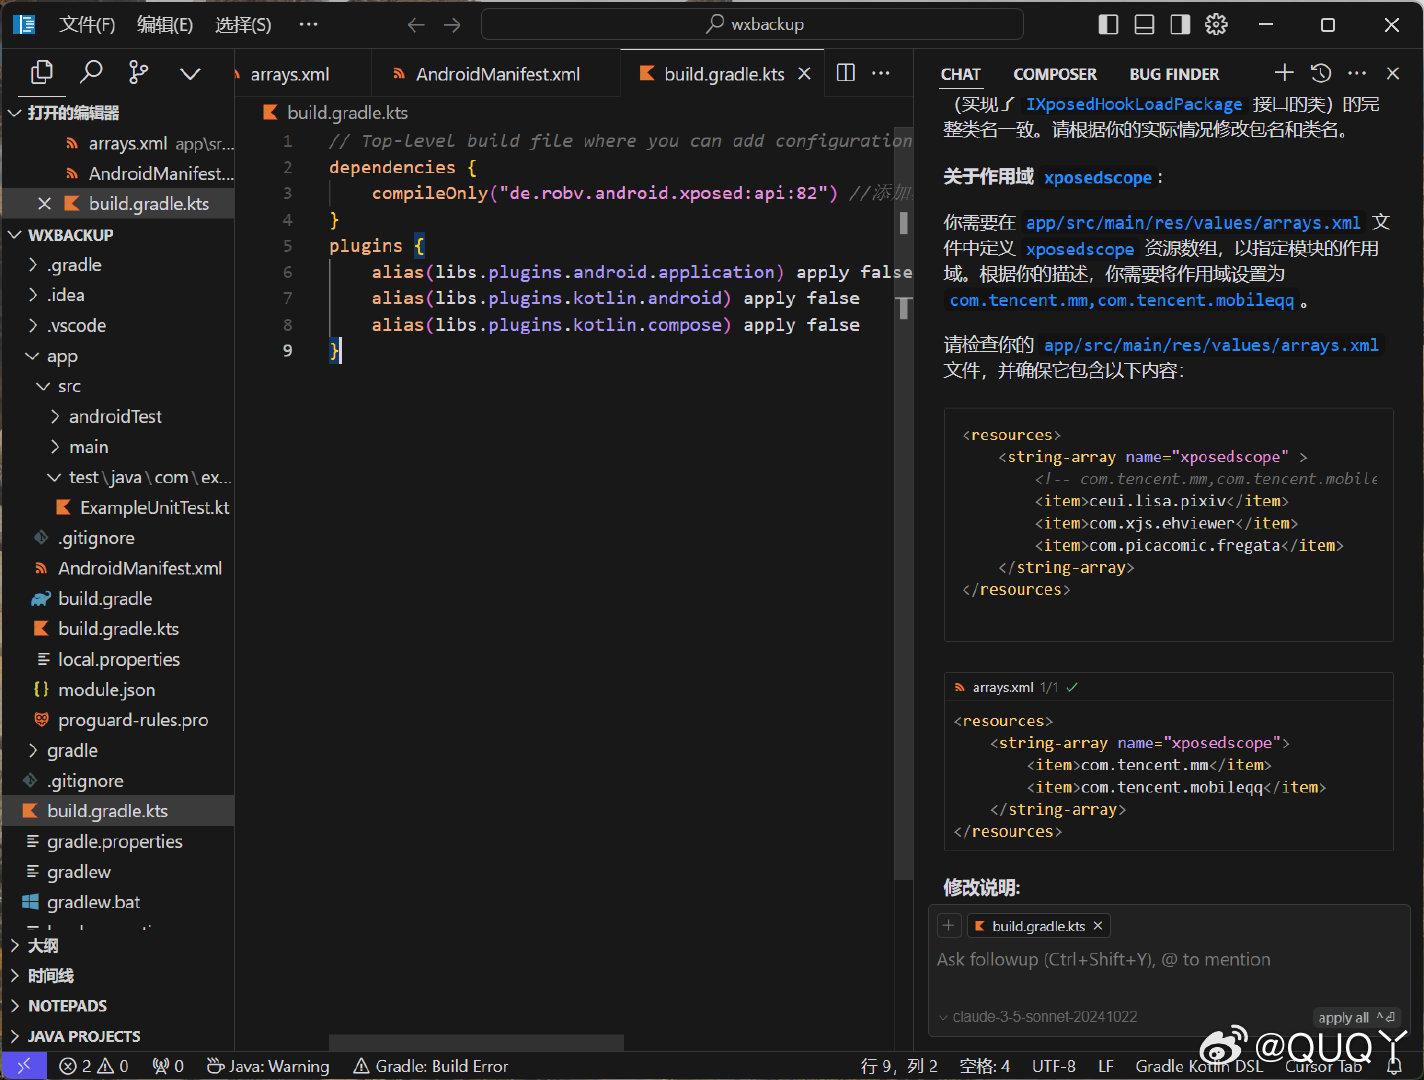The width and height of the screenshot is (1424, 1080).
Task: Collapse the app folder
Action: tap(118, 356)
